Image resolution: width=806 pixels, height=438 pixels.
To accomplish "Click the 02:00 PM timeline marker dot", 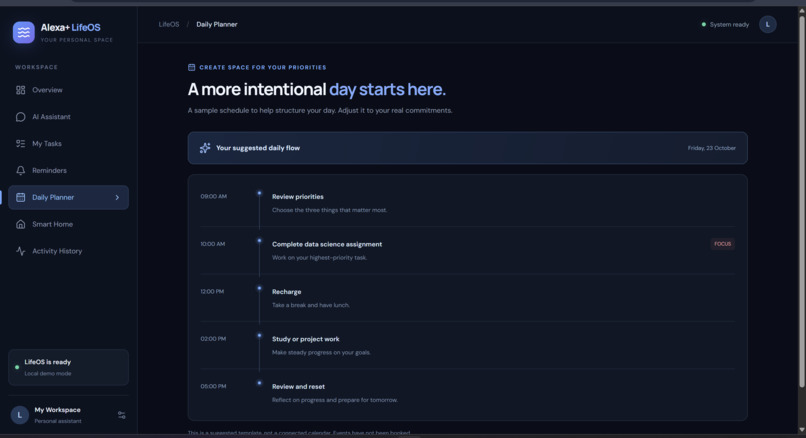I will (259, 336).
